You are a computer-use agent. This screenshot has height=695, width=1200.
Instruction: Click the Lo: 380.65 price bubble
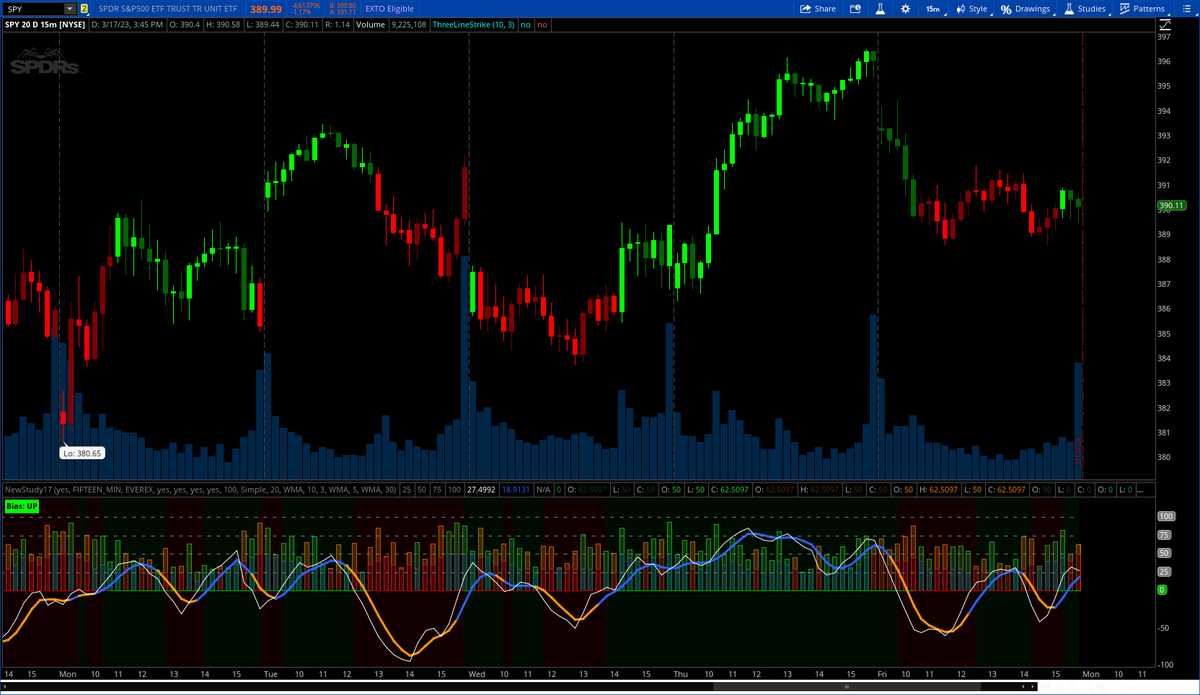pyautogui.click(x=83, y=453)
